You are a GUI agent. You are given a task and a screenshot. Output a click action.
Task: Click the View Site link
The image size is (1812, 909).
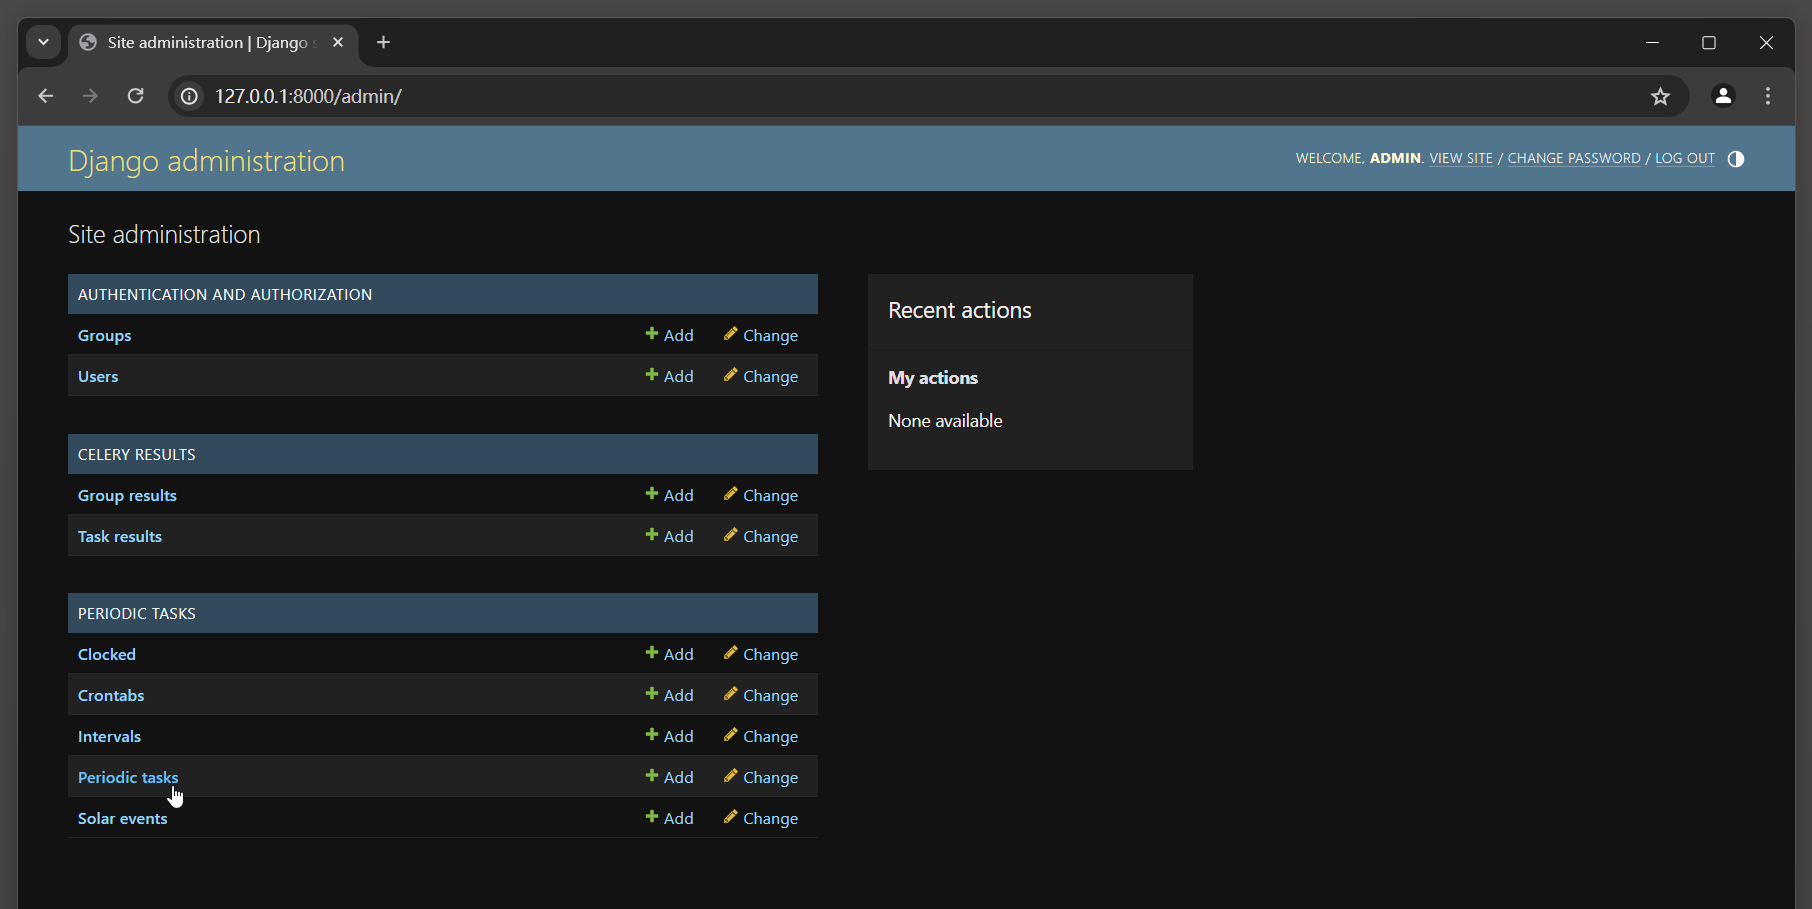tap(1461, 158)
